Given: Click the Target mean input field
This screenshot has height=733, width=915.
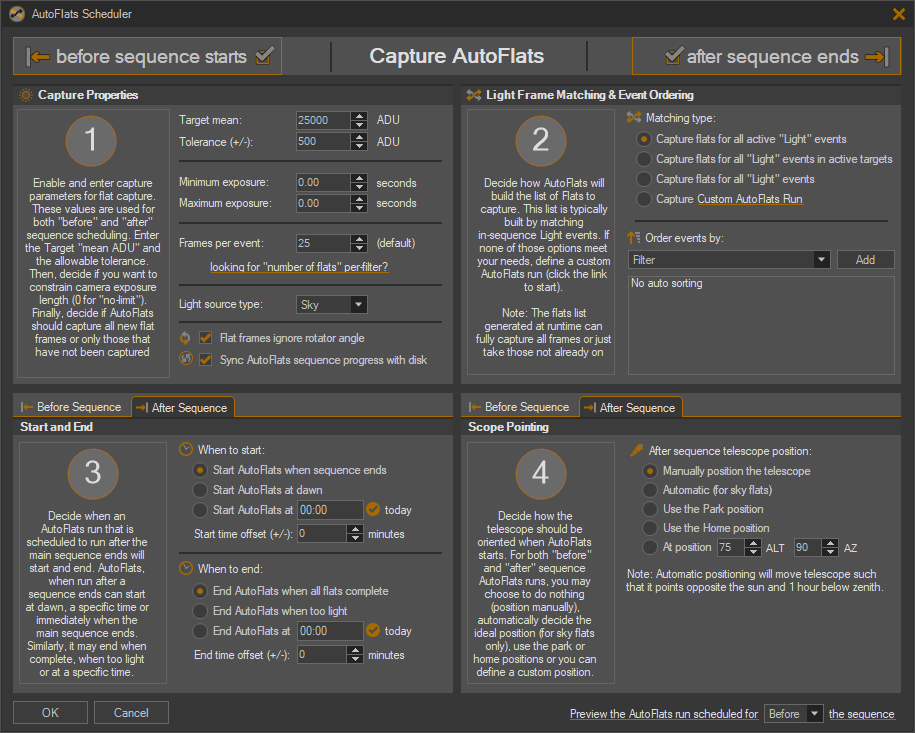Looking at the screenshot, I should click(x=324, y=120).
